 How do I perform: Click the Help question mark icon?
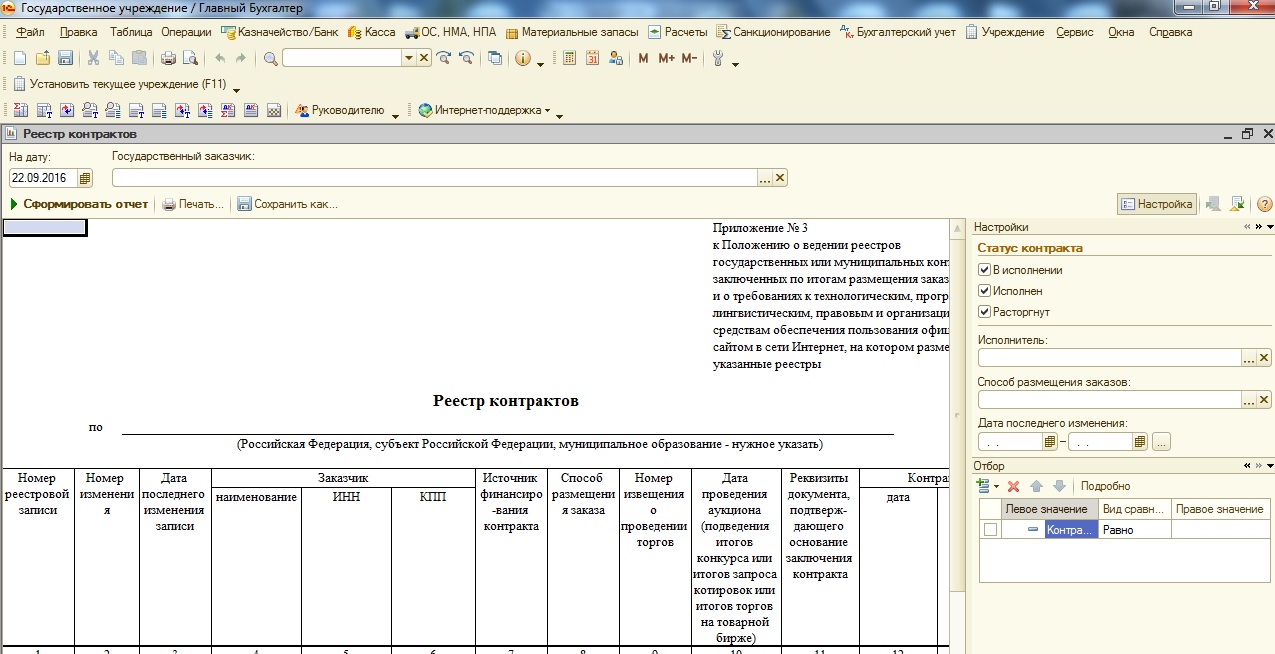point(1264,204)
